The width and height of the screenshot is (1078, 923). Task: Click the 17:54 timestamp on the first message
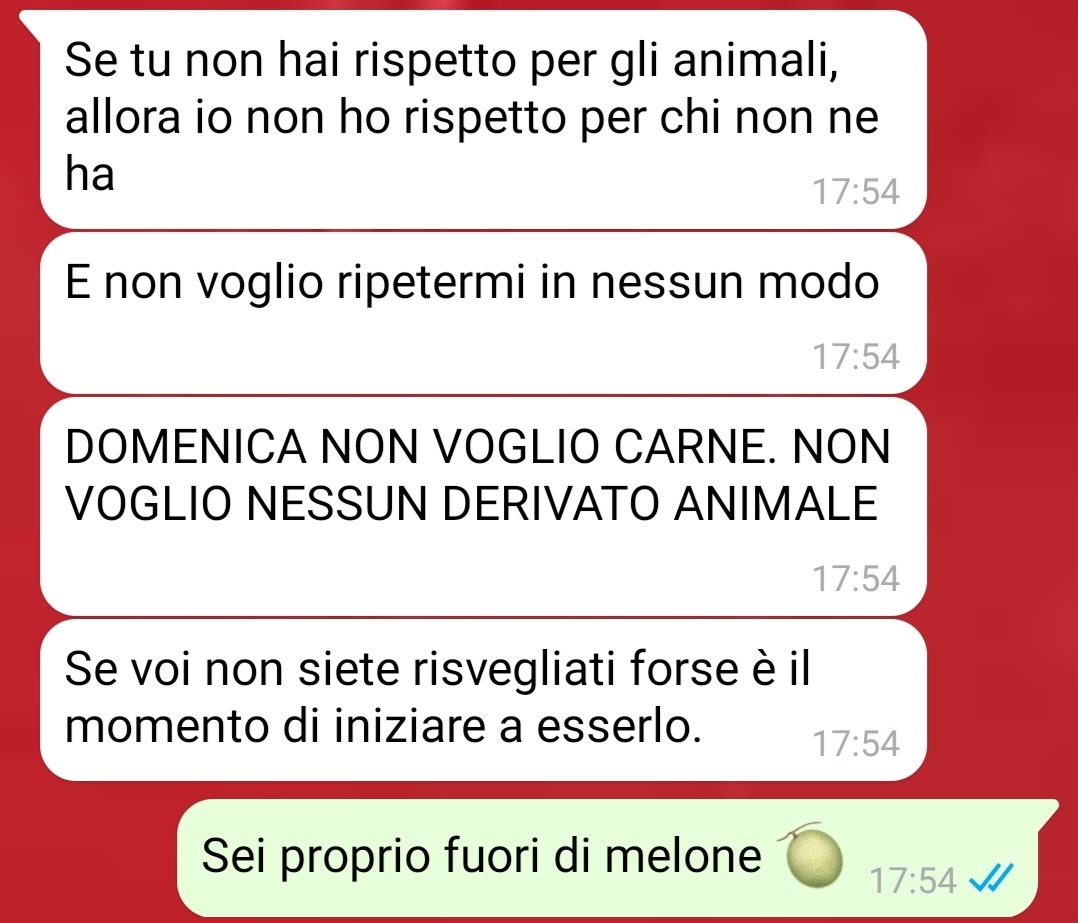(856, 191)
